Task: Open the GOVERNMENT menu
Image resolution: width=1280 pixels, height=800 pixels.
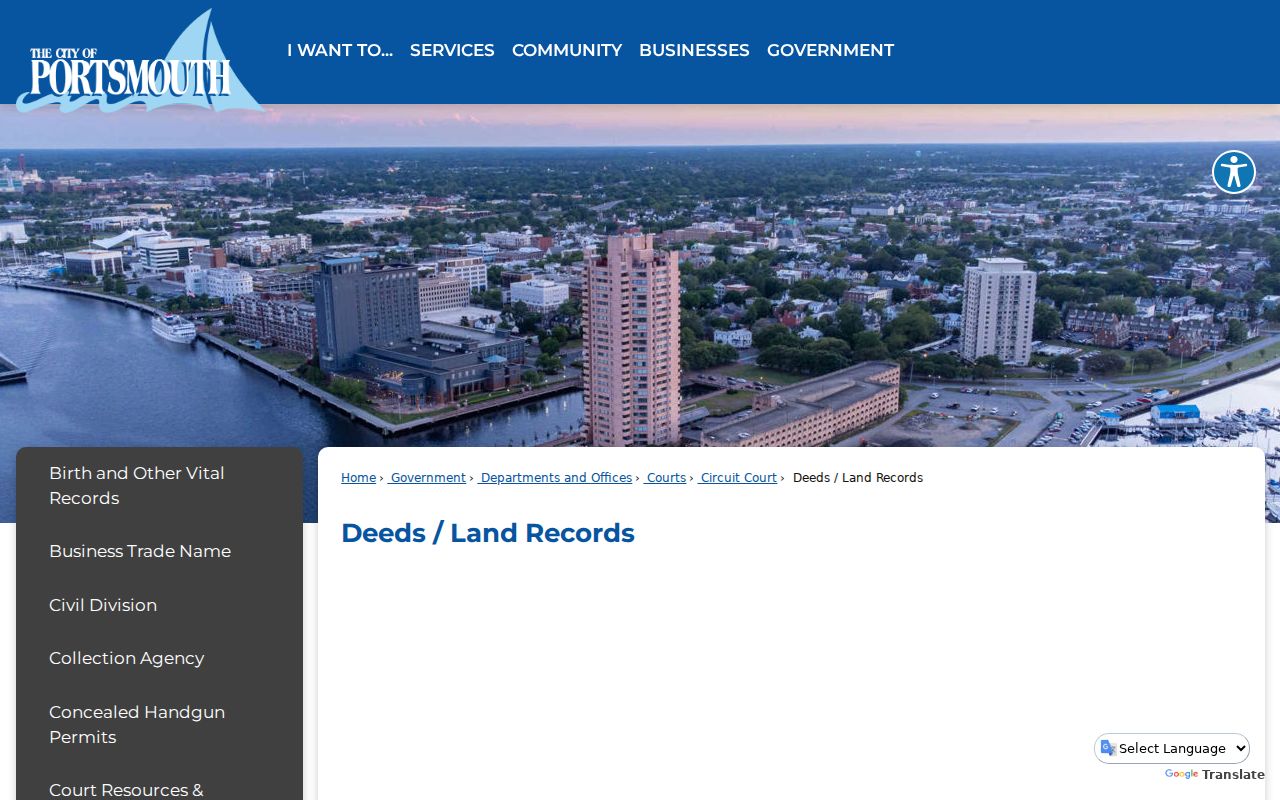Action: (830, 50)
